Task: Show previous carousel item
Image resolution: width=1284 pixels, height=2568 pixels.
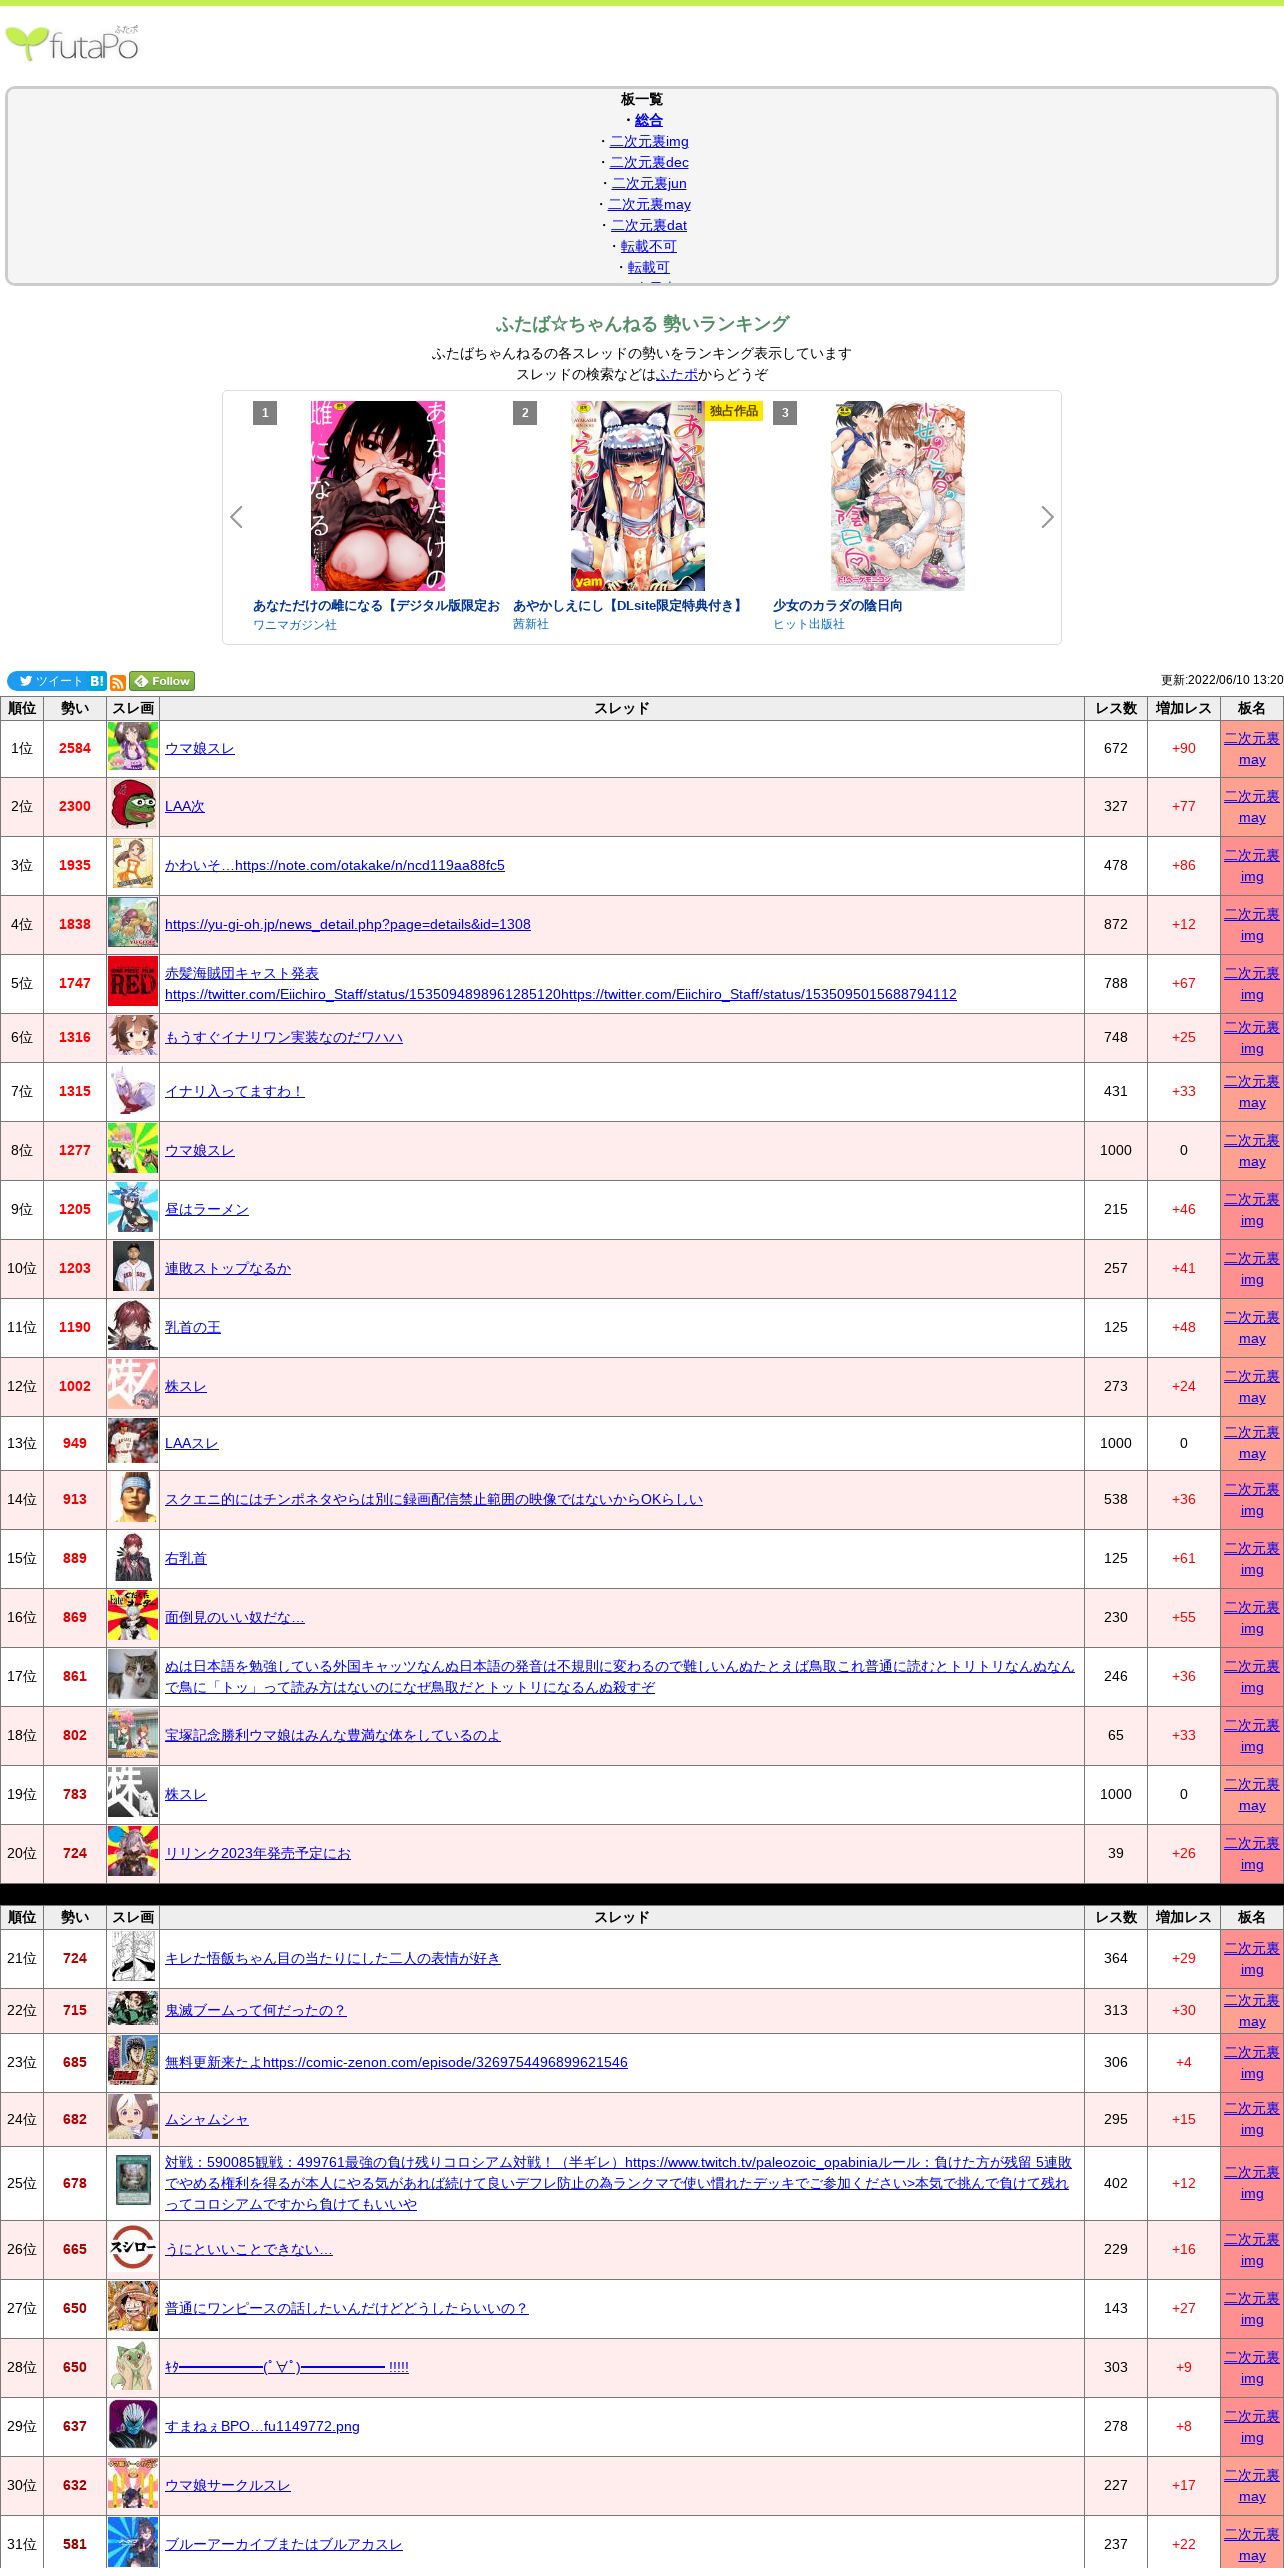Action: (236, 517)
